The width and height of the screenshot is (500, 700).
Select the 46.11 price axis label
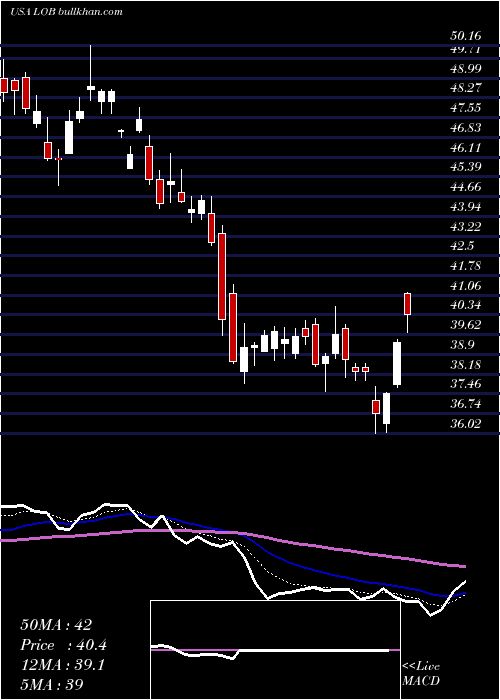coord(466,147)
